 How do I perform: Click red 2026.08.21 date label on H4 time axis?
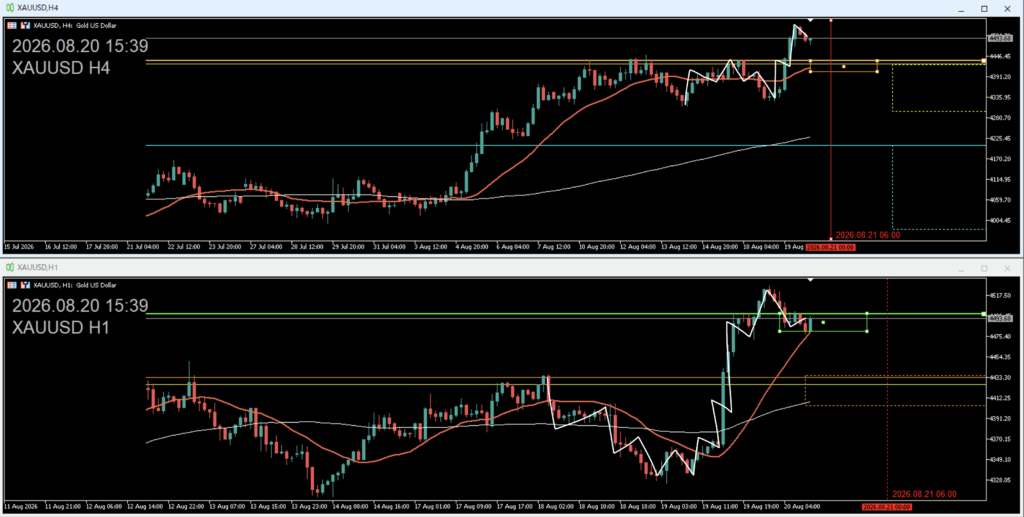click(x=830, y=247)
